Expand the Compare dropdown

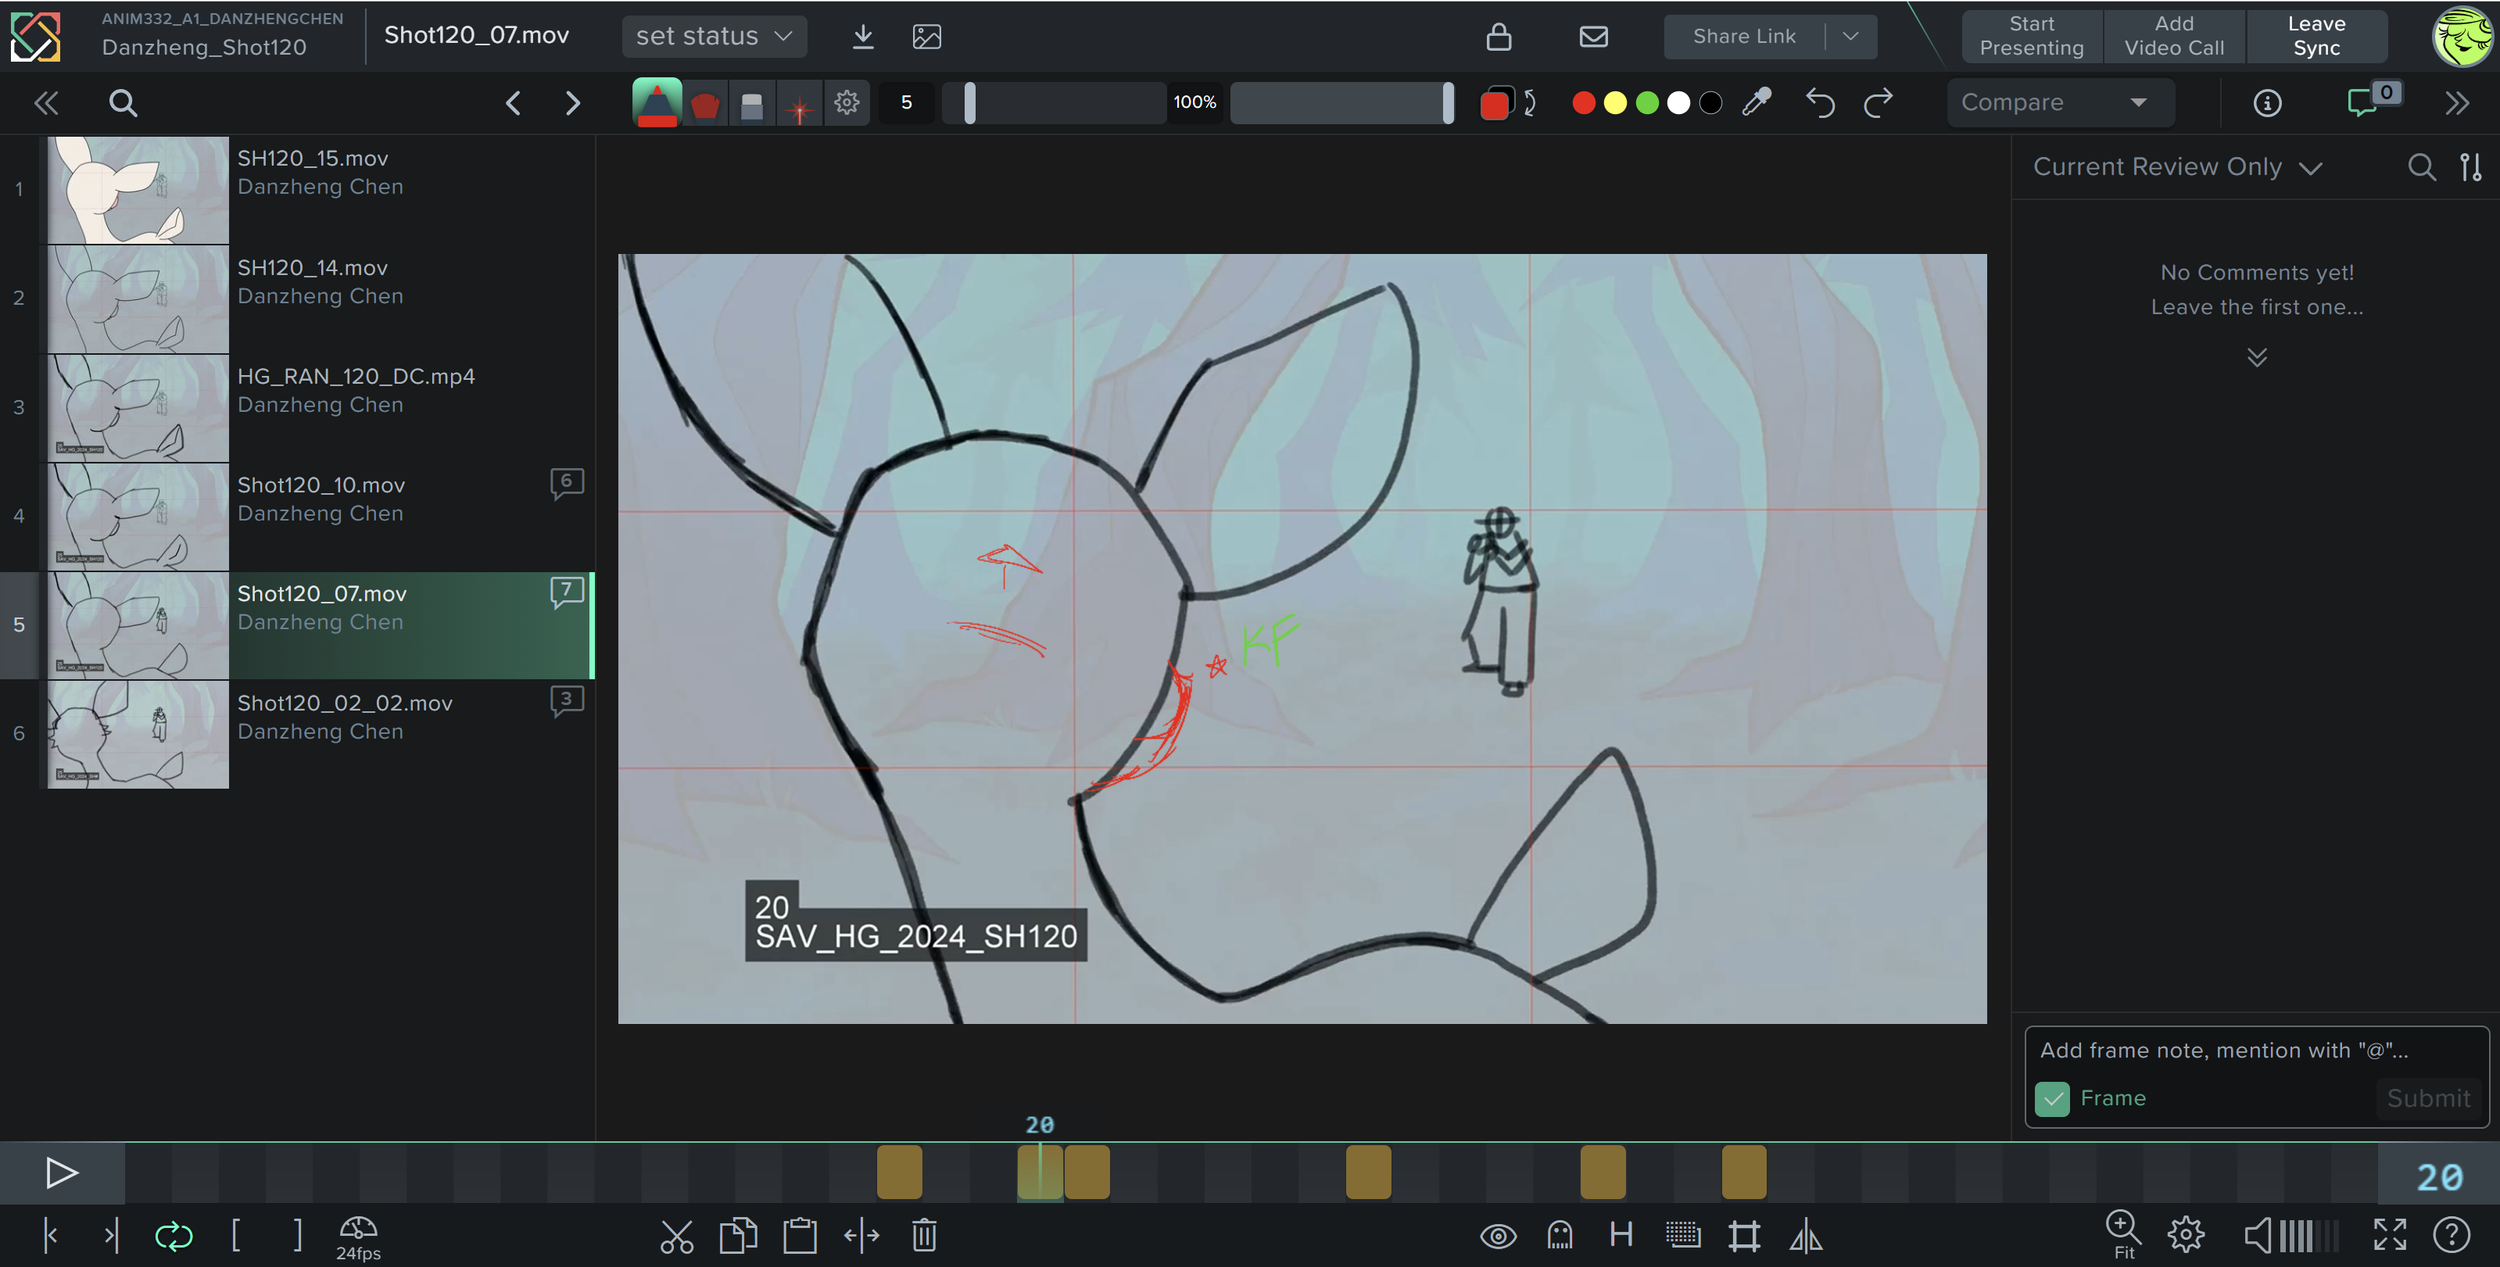[2060, 102]
